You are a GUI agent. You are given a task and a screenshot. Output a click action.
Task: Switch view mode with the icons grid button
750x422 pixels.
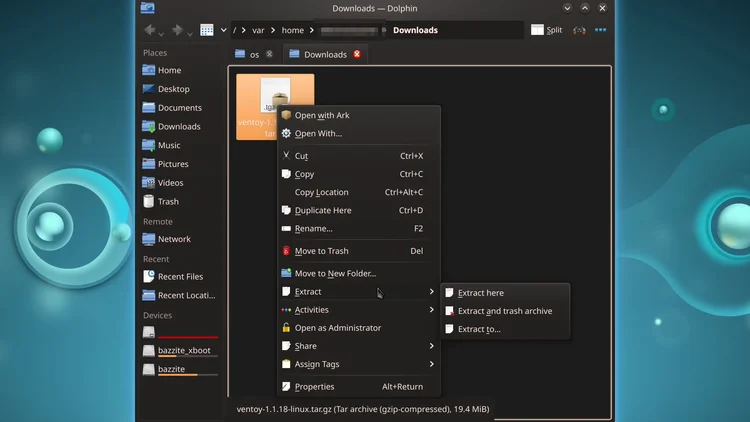tap(207, 30)
